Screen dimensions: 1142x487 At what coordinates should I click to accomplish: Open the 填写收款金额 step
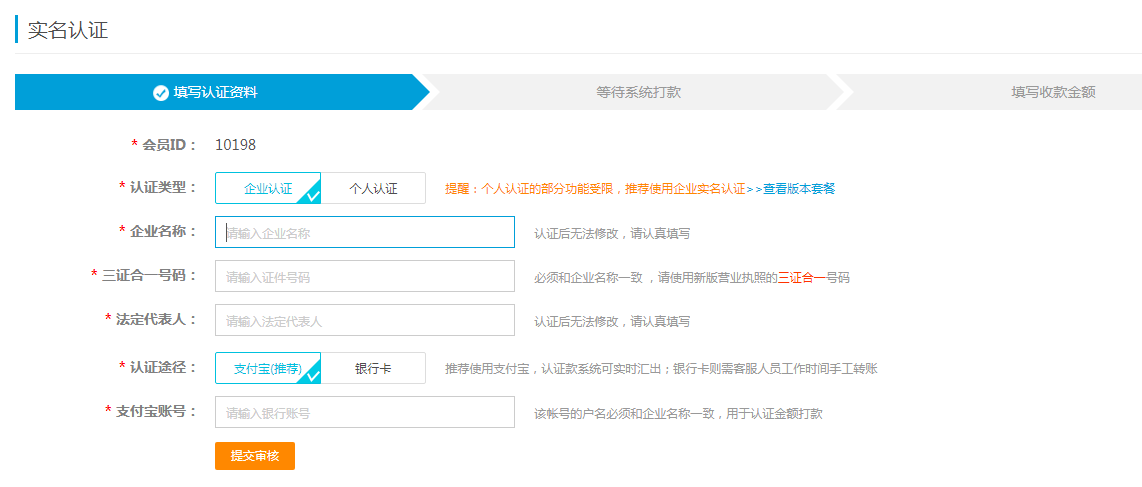pyautogui.click(x=1052, y=92)
